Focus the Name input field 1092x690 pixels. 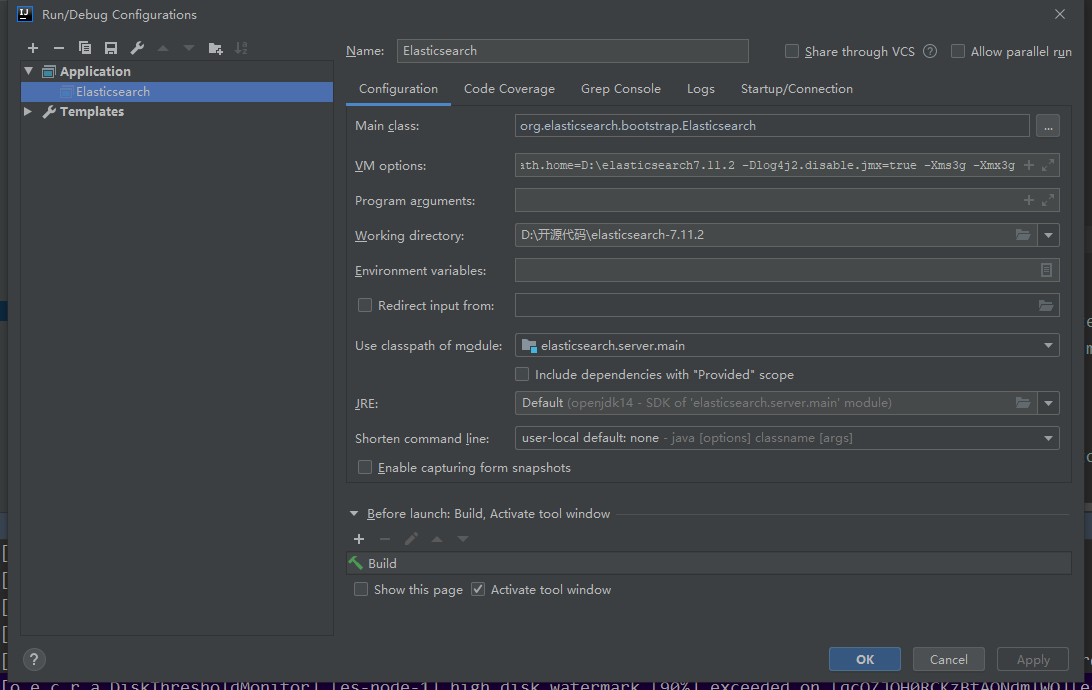tap(572, 51)
